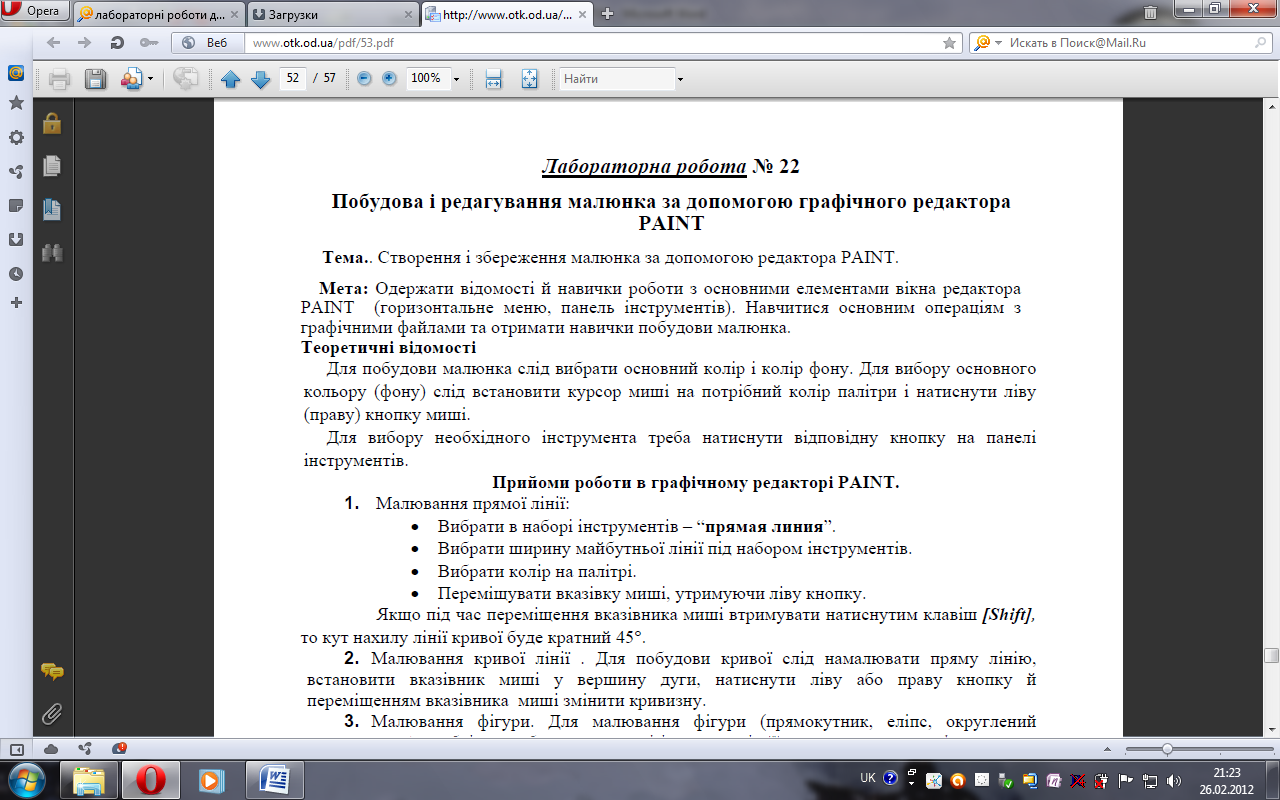Open password manager wand key icon
Screen dimensions: 1280x800
point(148,43)
